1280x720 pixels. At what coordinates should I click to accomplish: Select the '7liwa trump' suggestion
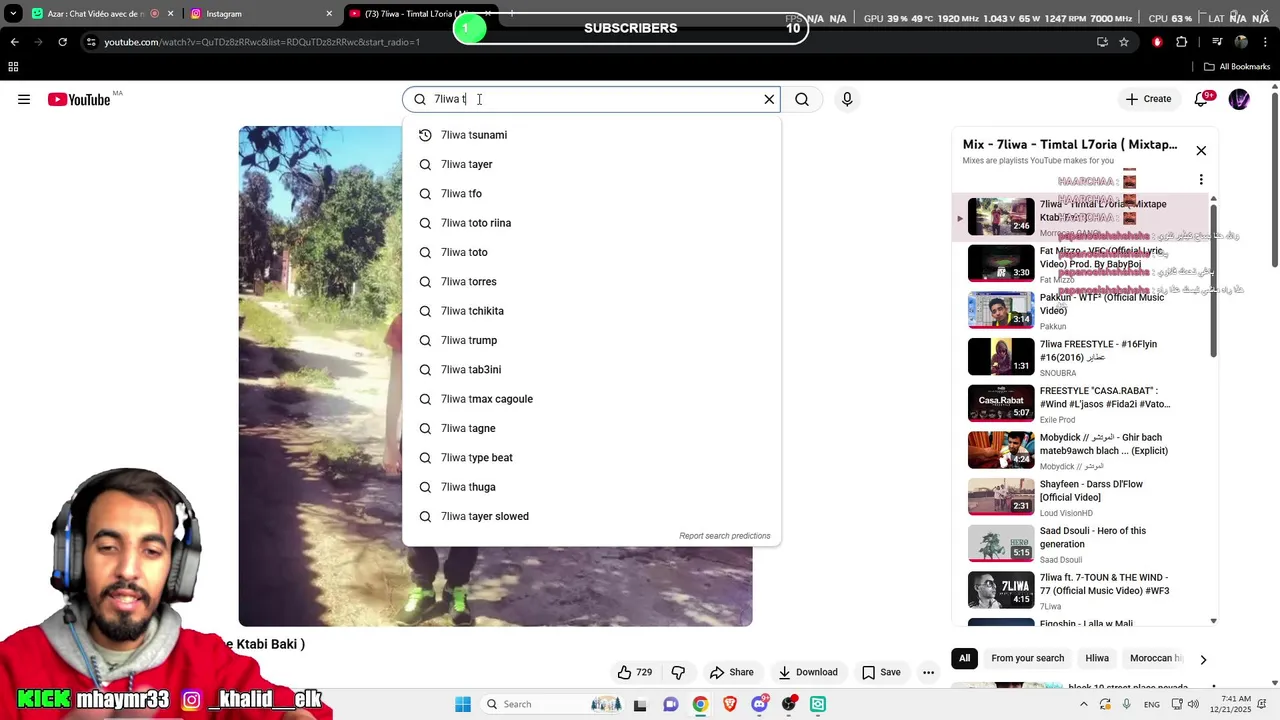click(x=591, y=340)
